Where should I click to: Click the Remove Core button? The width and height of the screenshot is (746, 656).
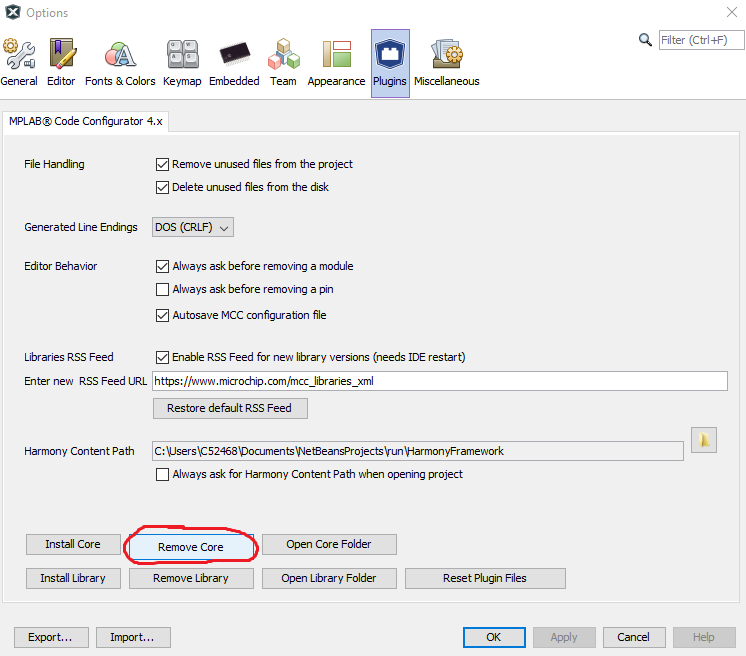(191, 547)
